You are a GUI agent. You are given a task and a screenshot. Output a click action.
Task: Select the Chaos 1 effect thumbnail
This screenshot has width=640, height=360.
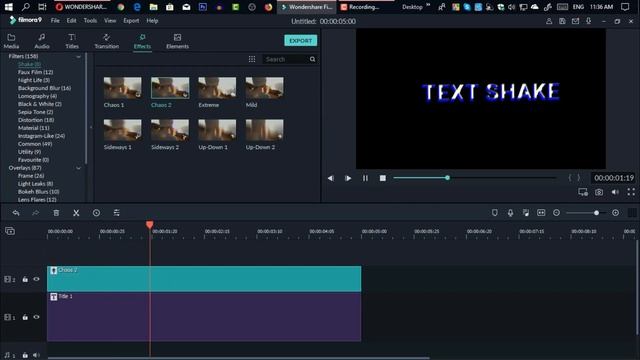(x=122, y=88)
